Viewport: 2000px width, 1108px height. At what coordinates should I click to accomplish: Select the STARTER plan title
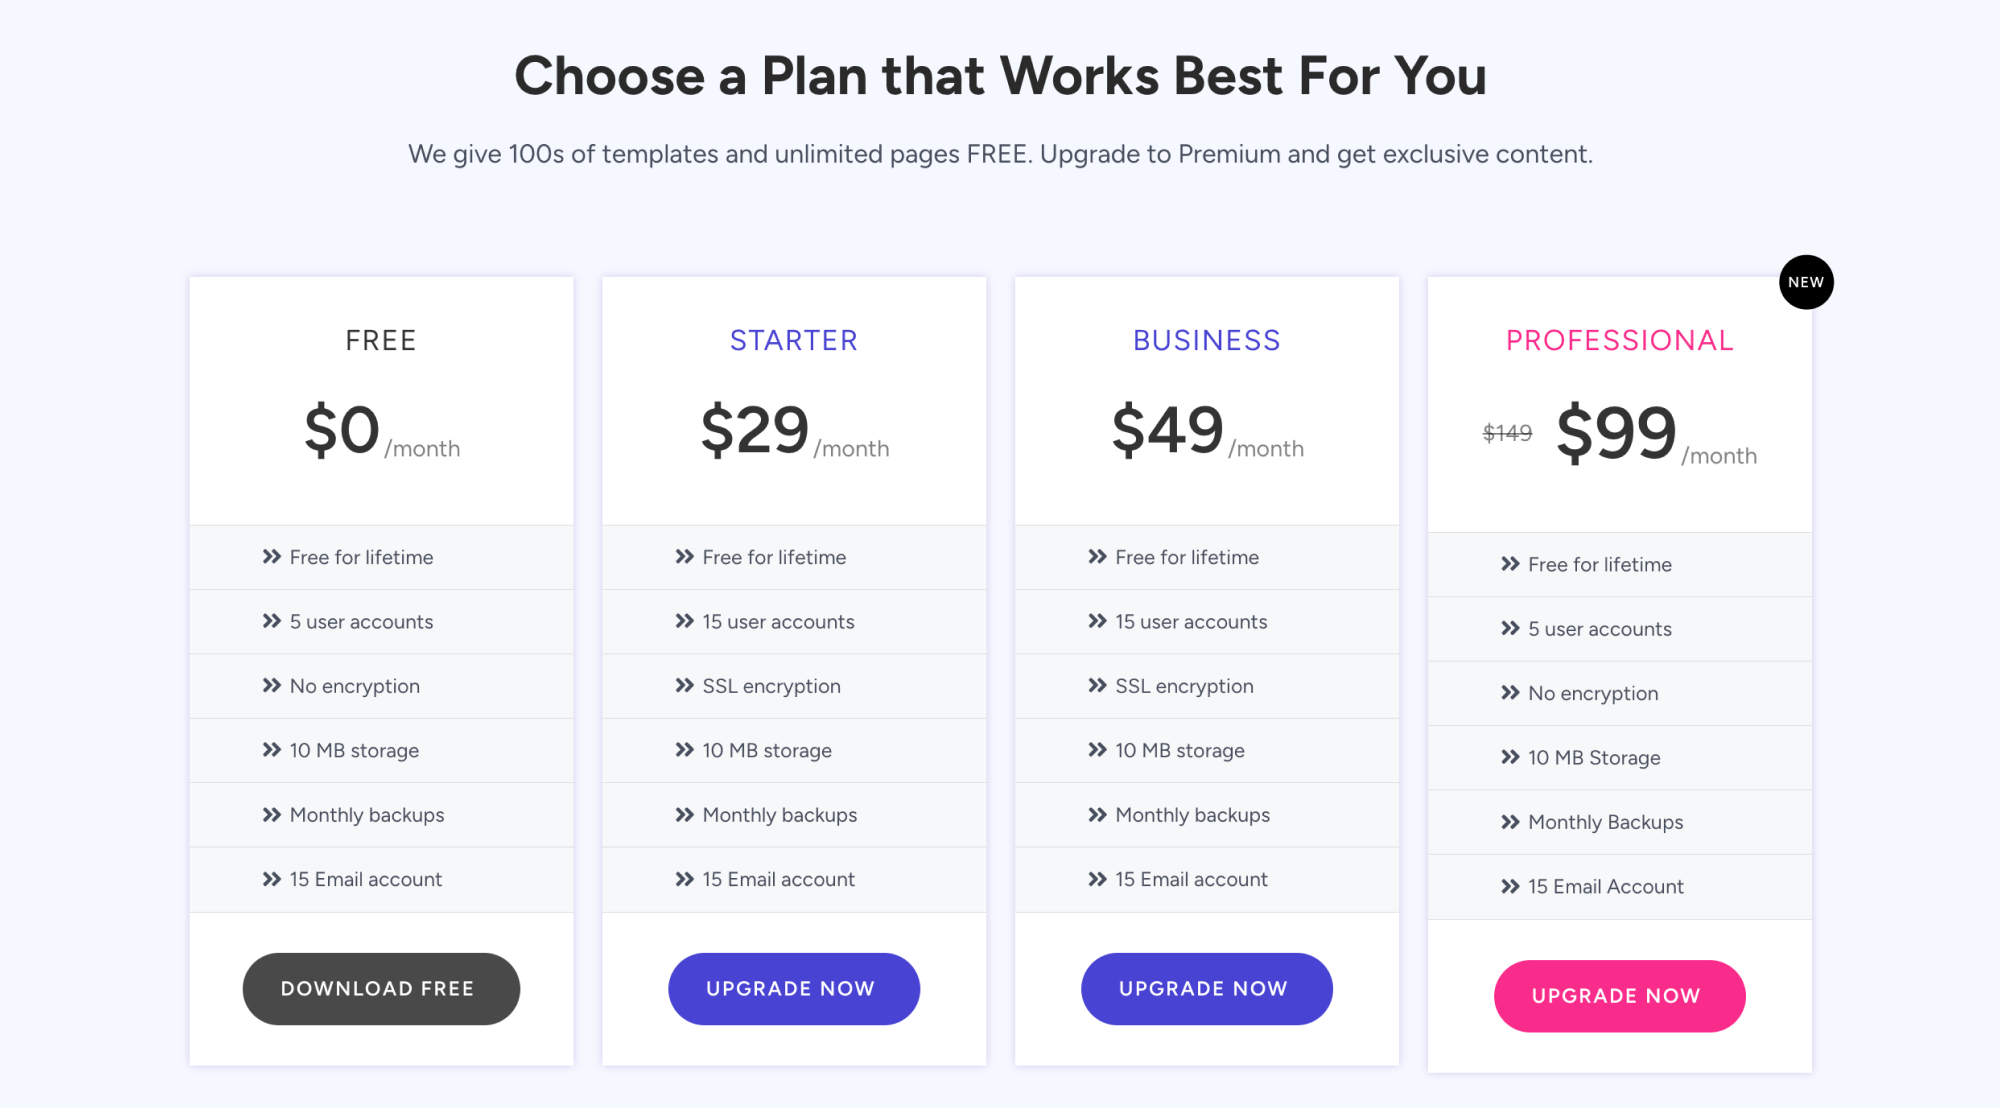click(x=793, y=340)
